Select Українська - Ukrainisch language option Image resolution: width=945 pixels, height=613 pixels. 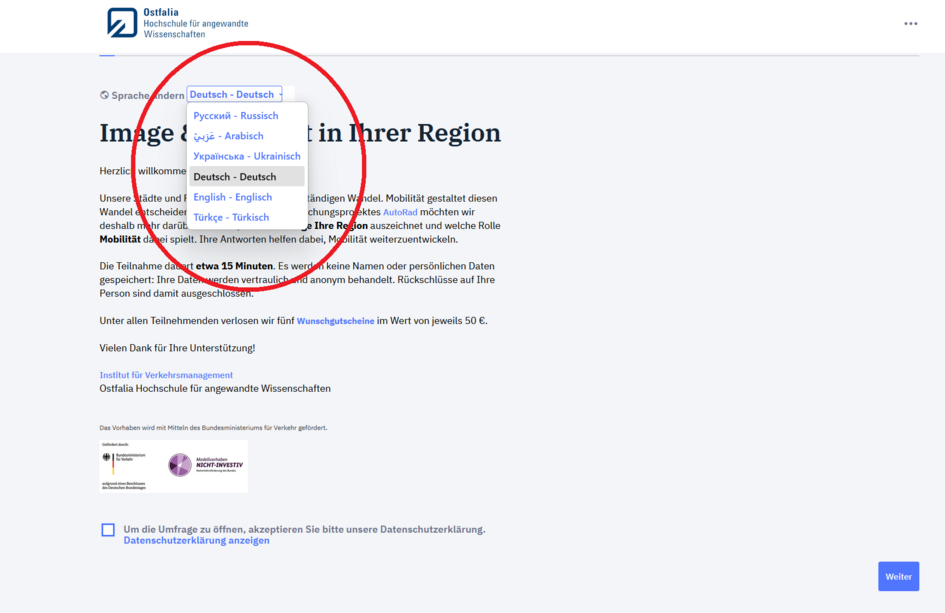246,156
